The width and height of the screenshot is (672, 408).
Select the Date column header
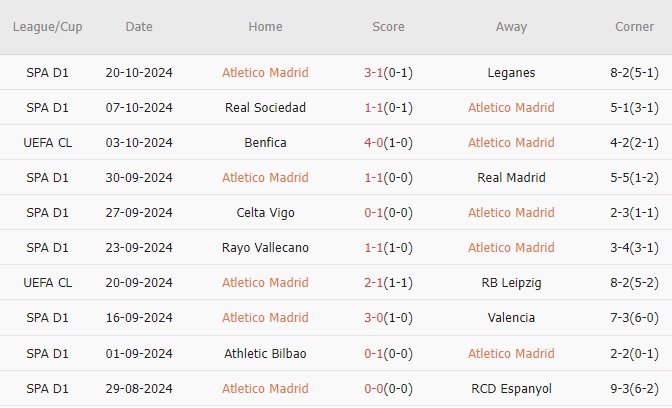139,27
